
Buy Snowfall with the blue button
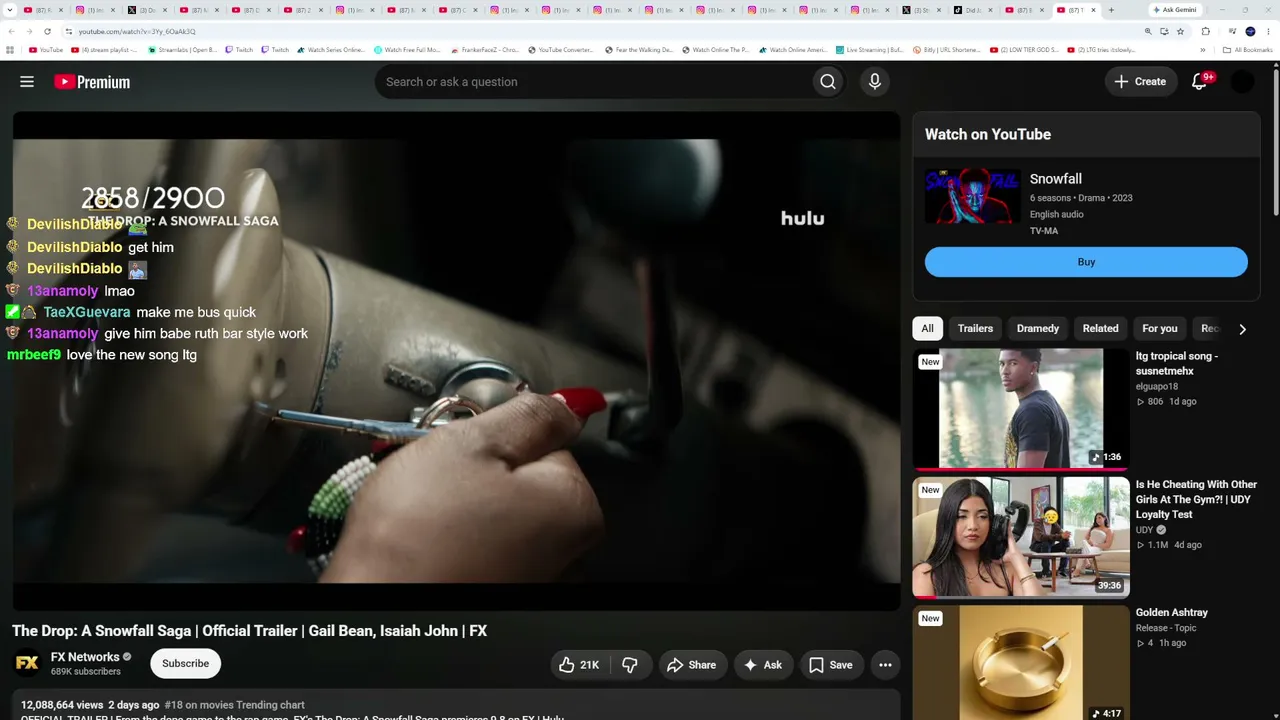pyautogui.click(x=1086, y=262)
